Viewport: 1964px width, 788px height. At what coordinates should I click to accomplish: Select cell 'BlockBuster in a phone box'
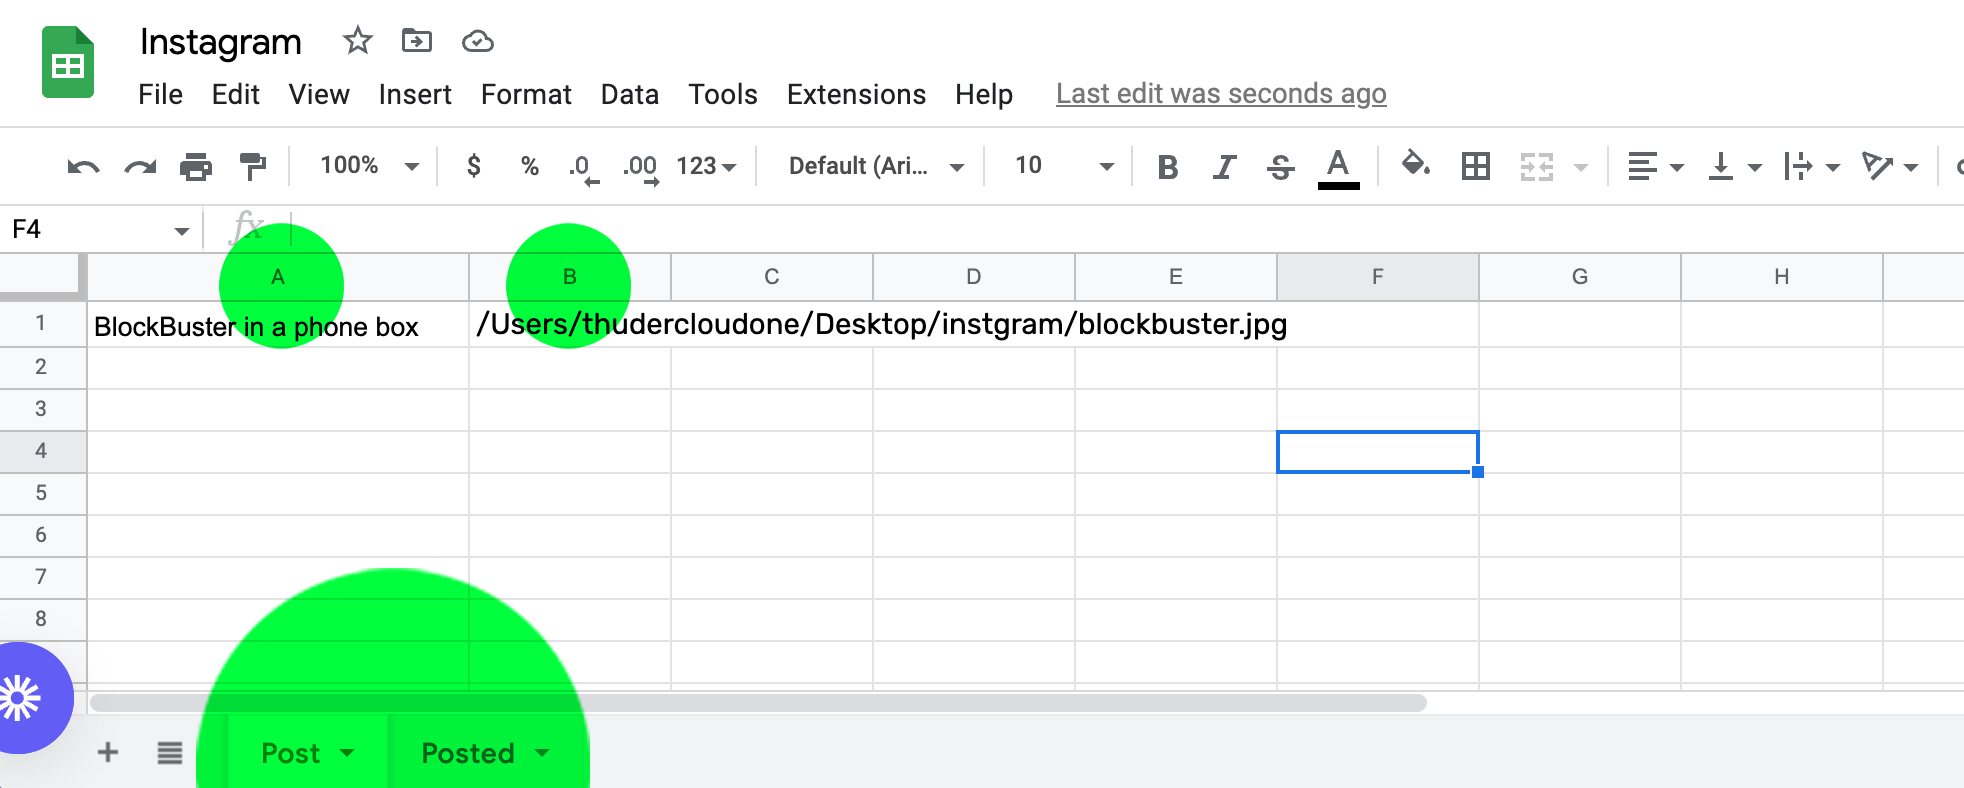point(278,325)
